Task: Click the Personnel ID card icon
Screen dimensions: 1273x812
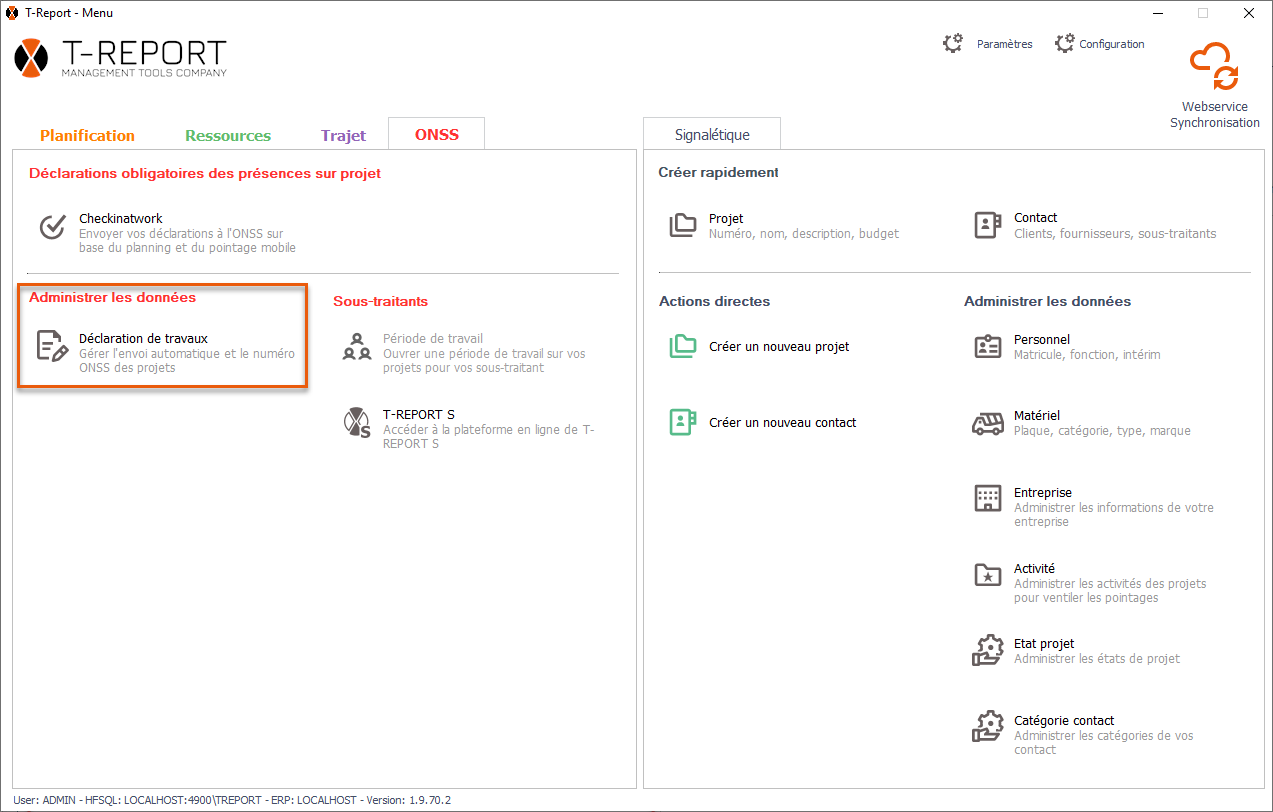Action: pyautogui.click(x=988, y=347)
